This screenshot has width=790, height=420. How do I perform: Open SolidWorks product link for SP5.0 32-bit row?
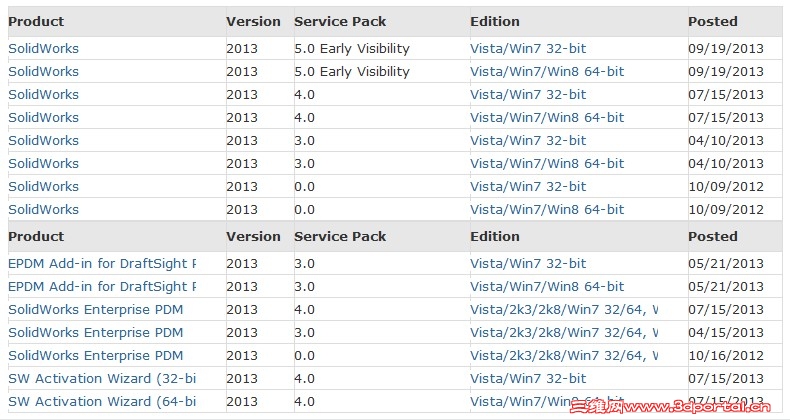[x=43, y=49]
